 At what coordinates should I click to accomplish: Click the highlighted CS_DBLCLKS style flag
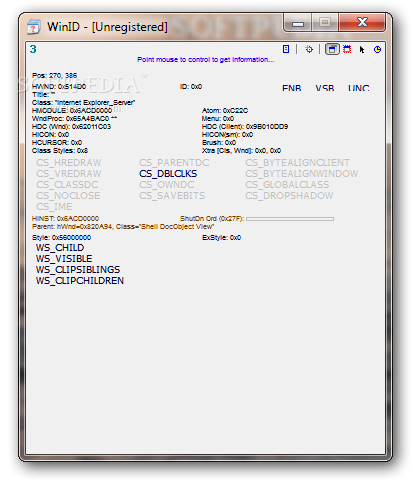click(x=168, y=174)
